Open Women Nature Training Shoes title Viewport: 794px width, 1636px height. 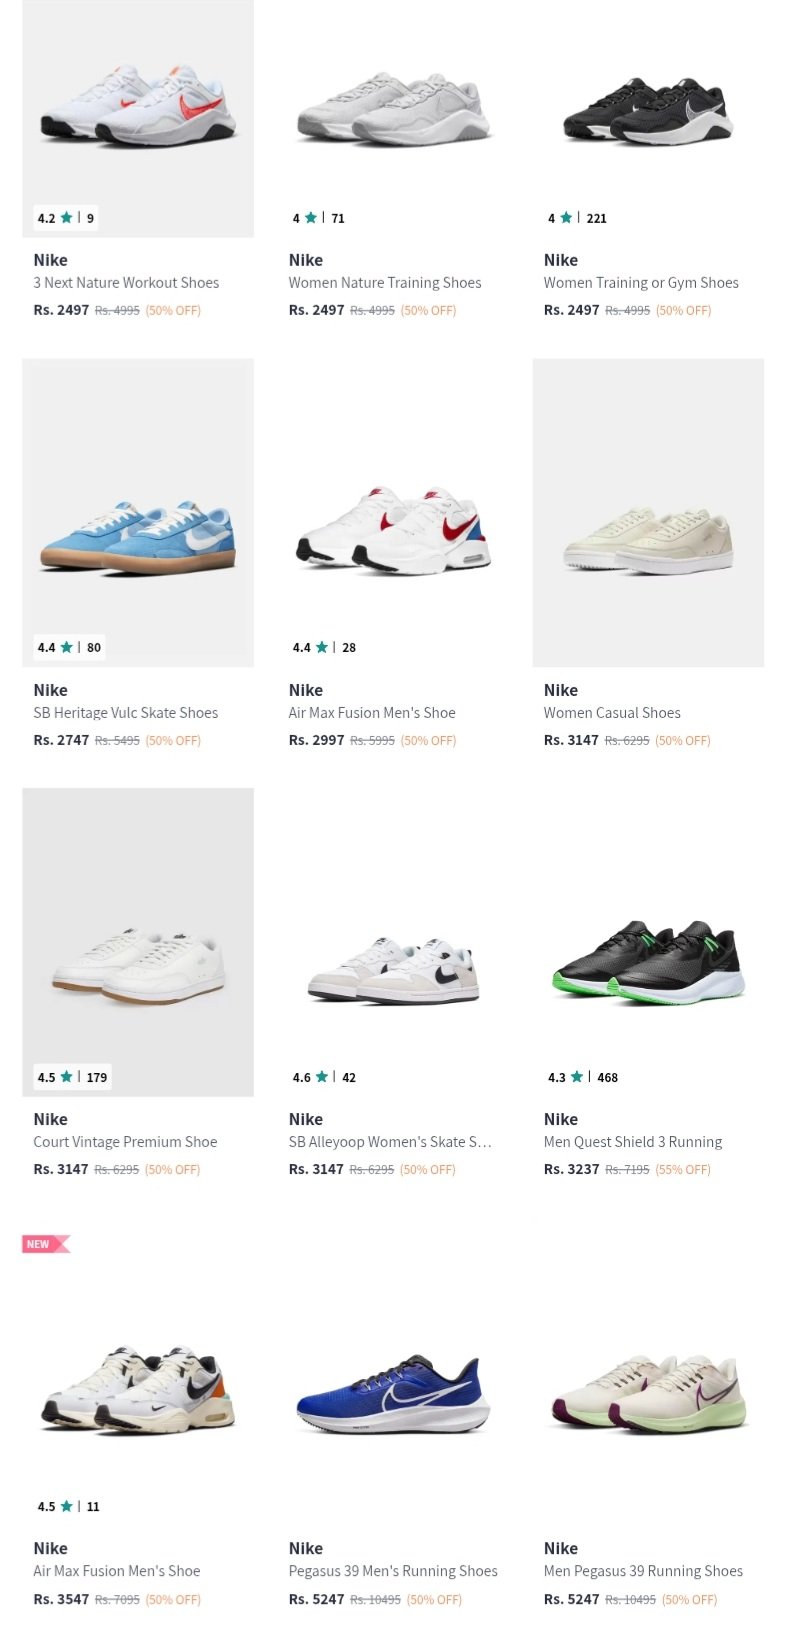(x=385, y=283)
